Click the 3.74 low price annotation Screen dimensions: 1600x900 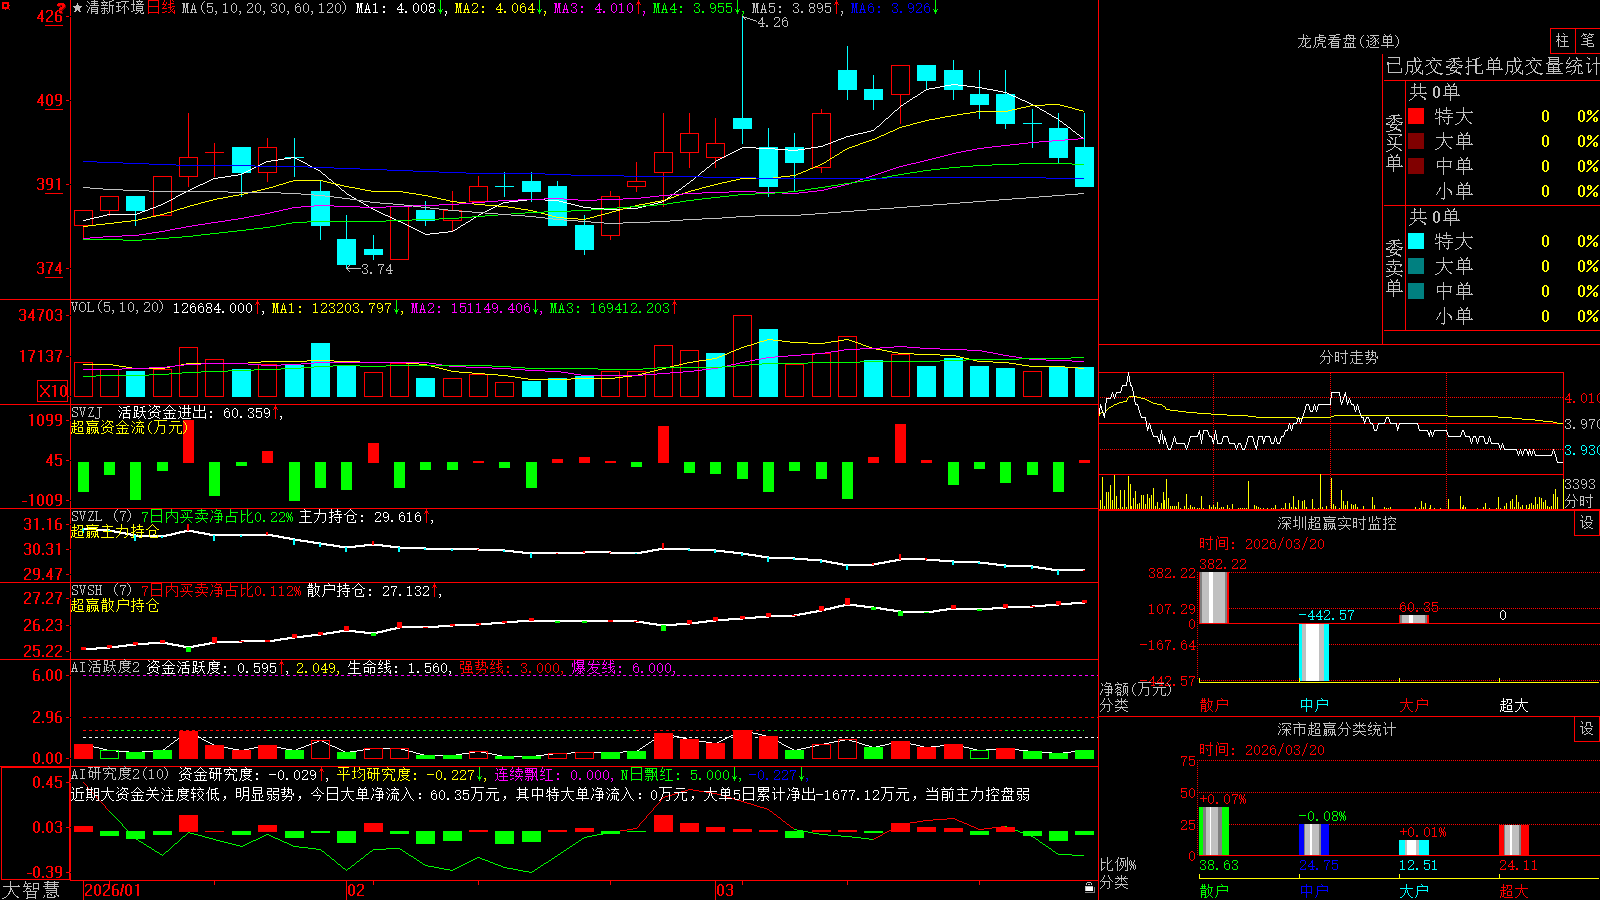coord(376,269)
